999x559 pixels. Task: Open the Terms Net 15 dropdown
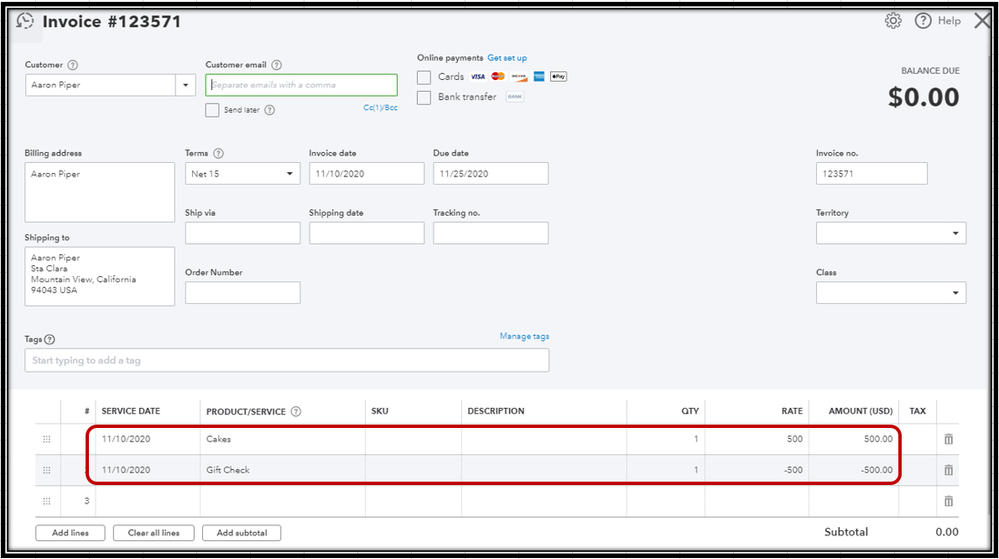[x=290, y=174]
